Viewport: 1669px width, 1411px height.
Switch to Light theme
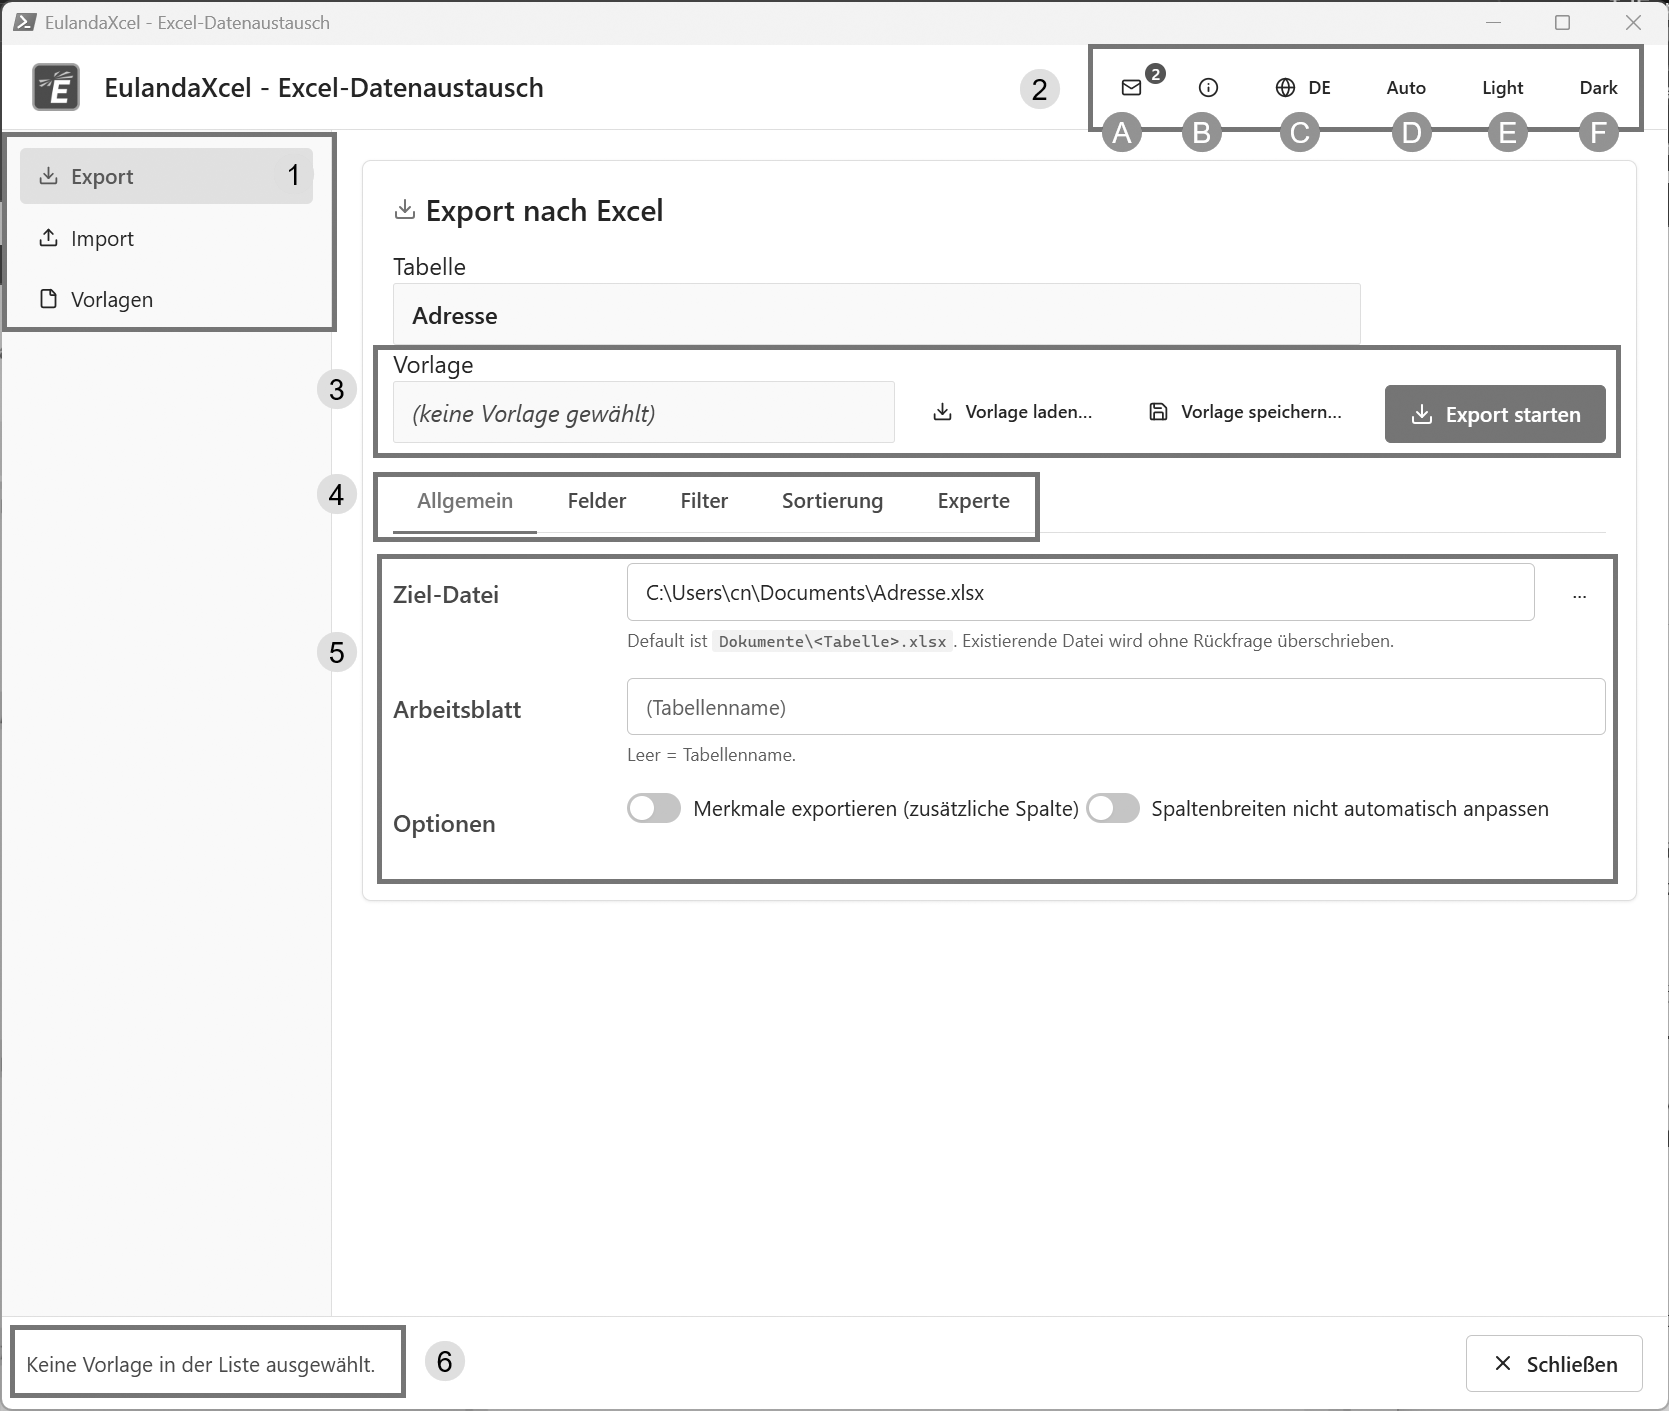point(1502,88)
